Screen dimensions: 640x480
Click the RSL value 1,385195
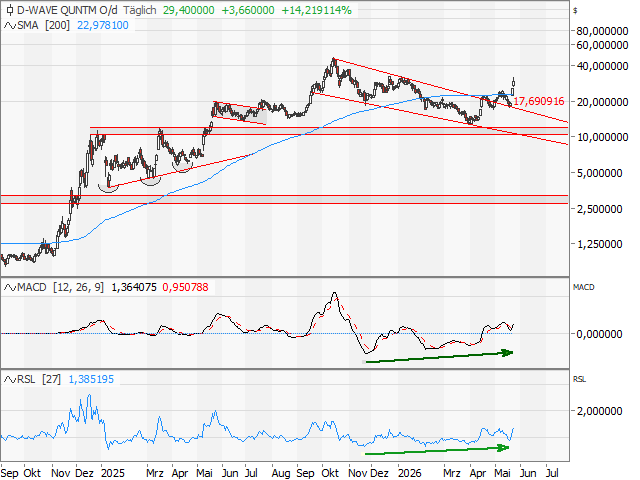point(91,379)
